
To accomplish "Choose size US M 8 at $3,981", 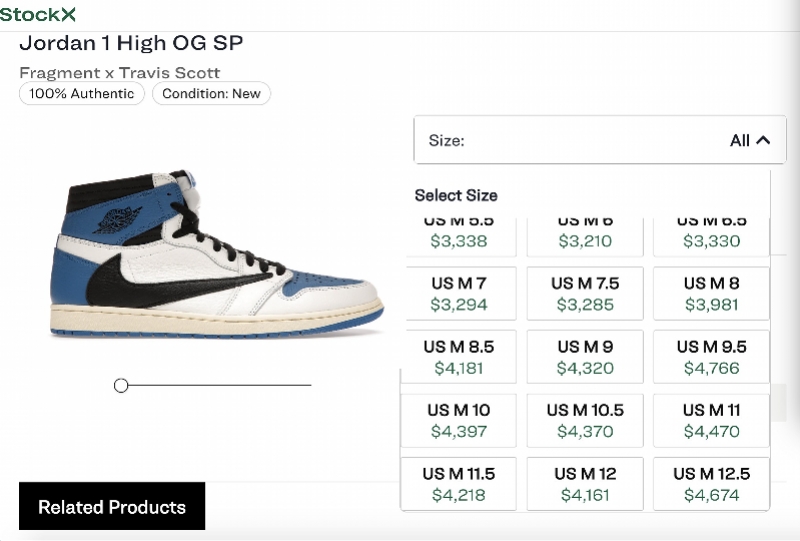I will click(x=711, y=294).
